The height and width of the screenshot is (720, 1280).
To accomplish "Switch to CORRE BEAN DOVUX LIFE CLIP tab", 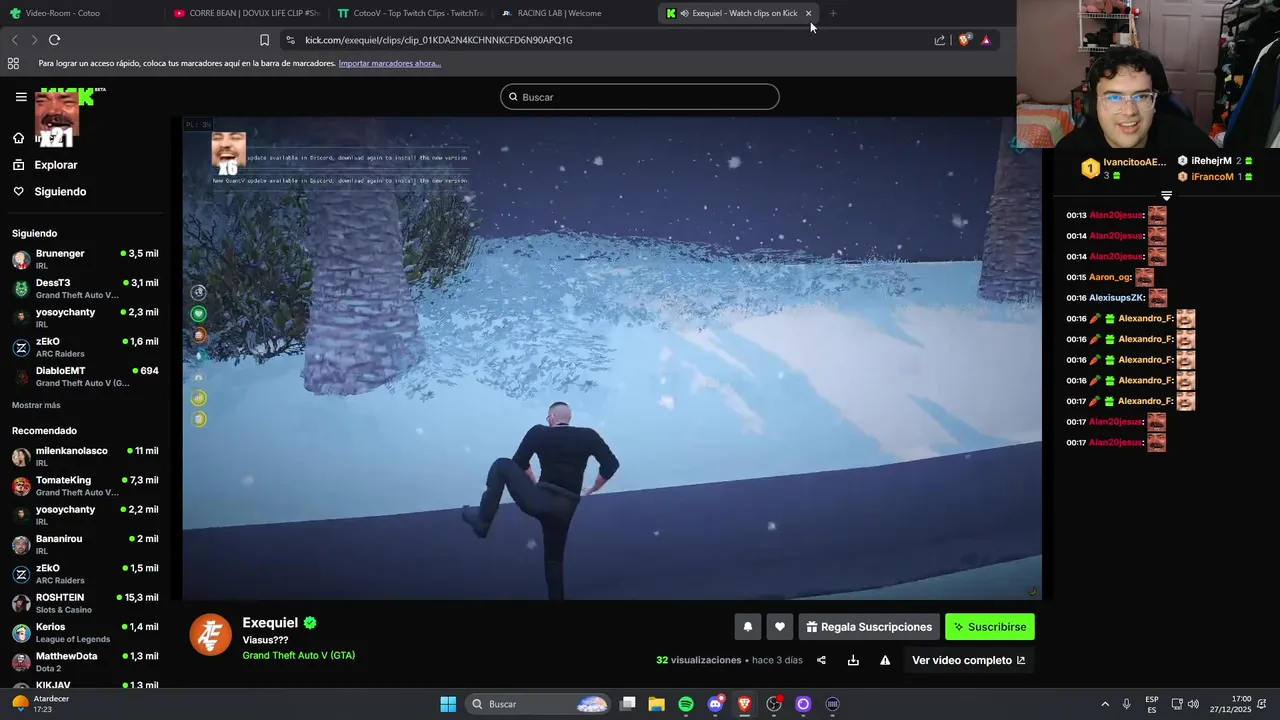I will coord(245,13).
